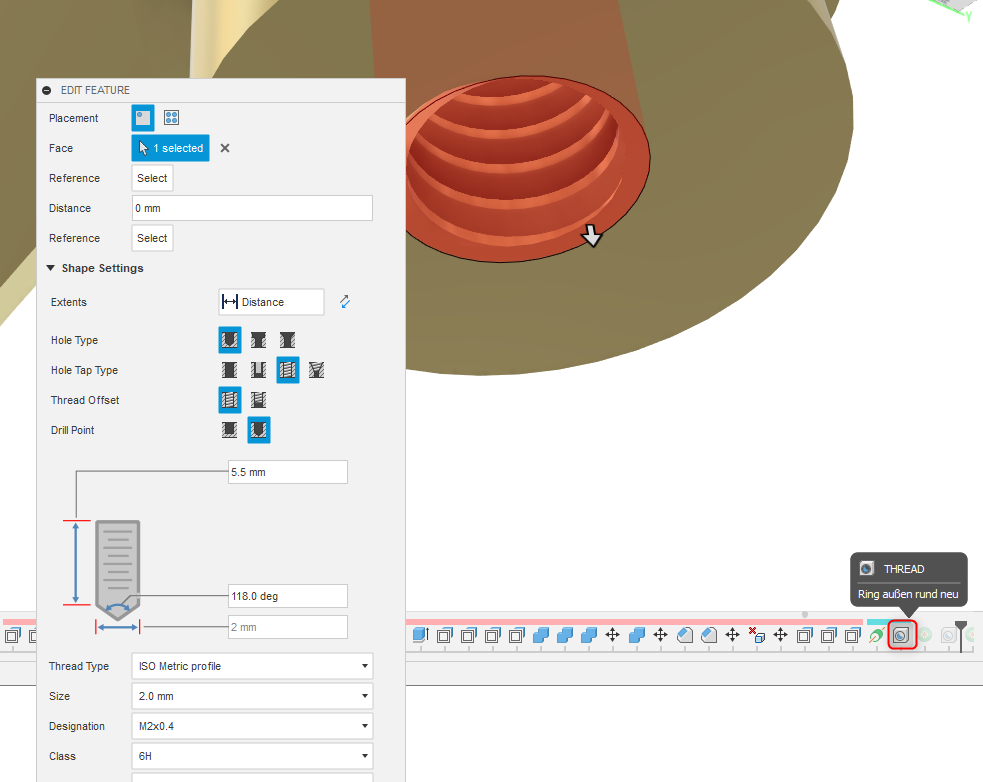Set Hole Tap Type to Taper Tapped

click(317, 370)
